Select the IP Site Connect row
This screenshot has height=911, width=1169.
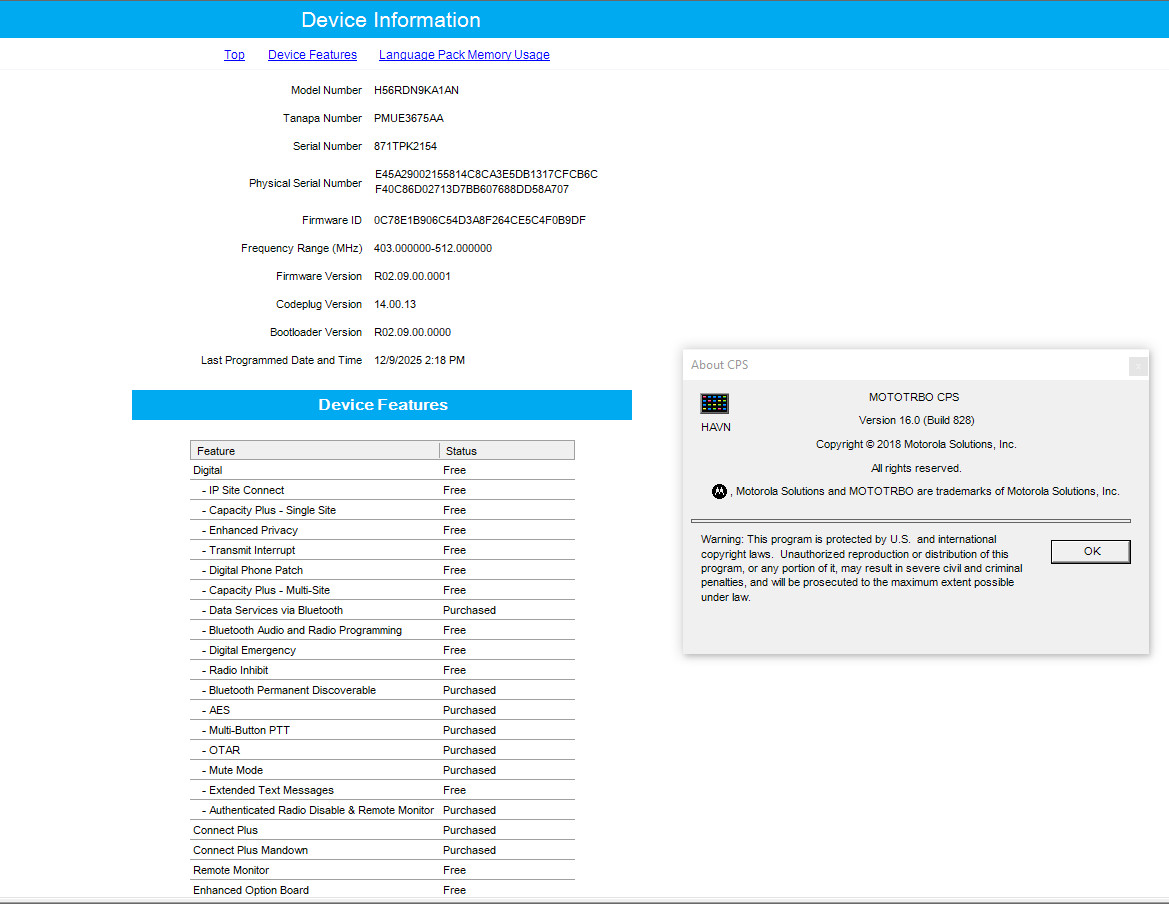coord(382,490)
